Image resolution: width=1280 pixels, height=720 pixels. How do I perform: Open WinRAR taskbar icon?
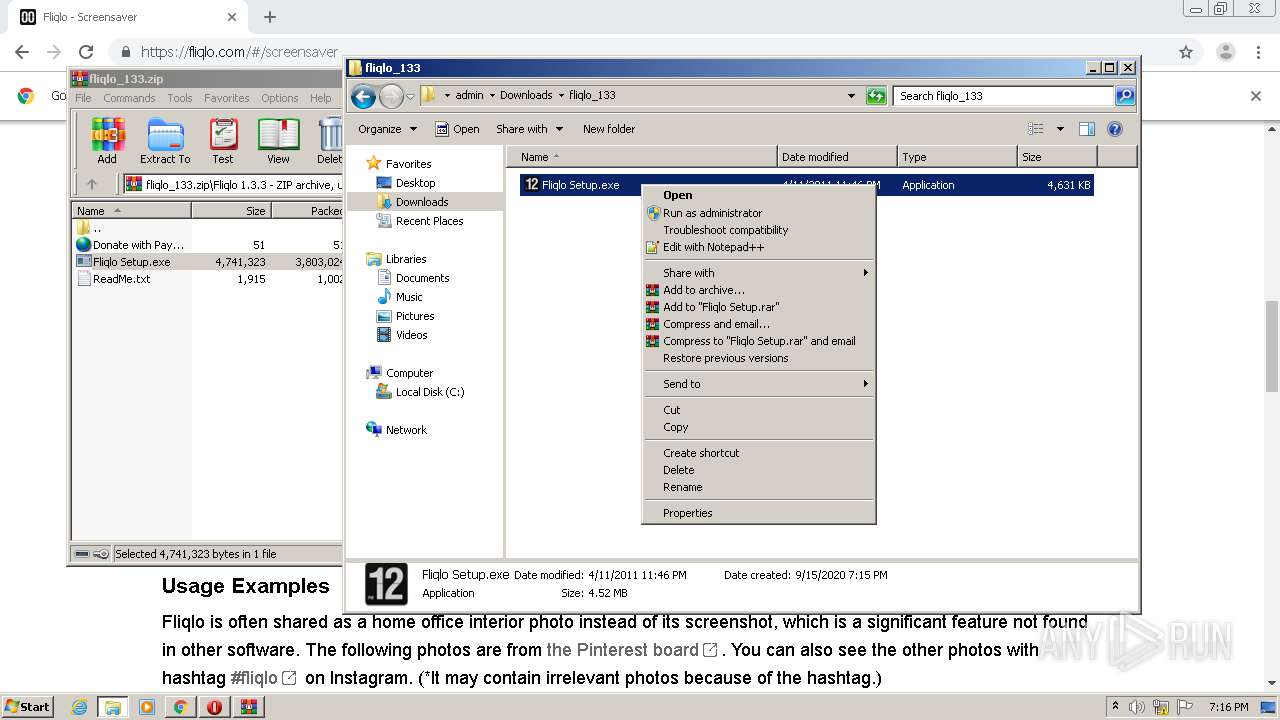pos(248,707)
